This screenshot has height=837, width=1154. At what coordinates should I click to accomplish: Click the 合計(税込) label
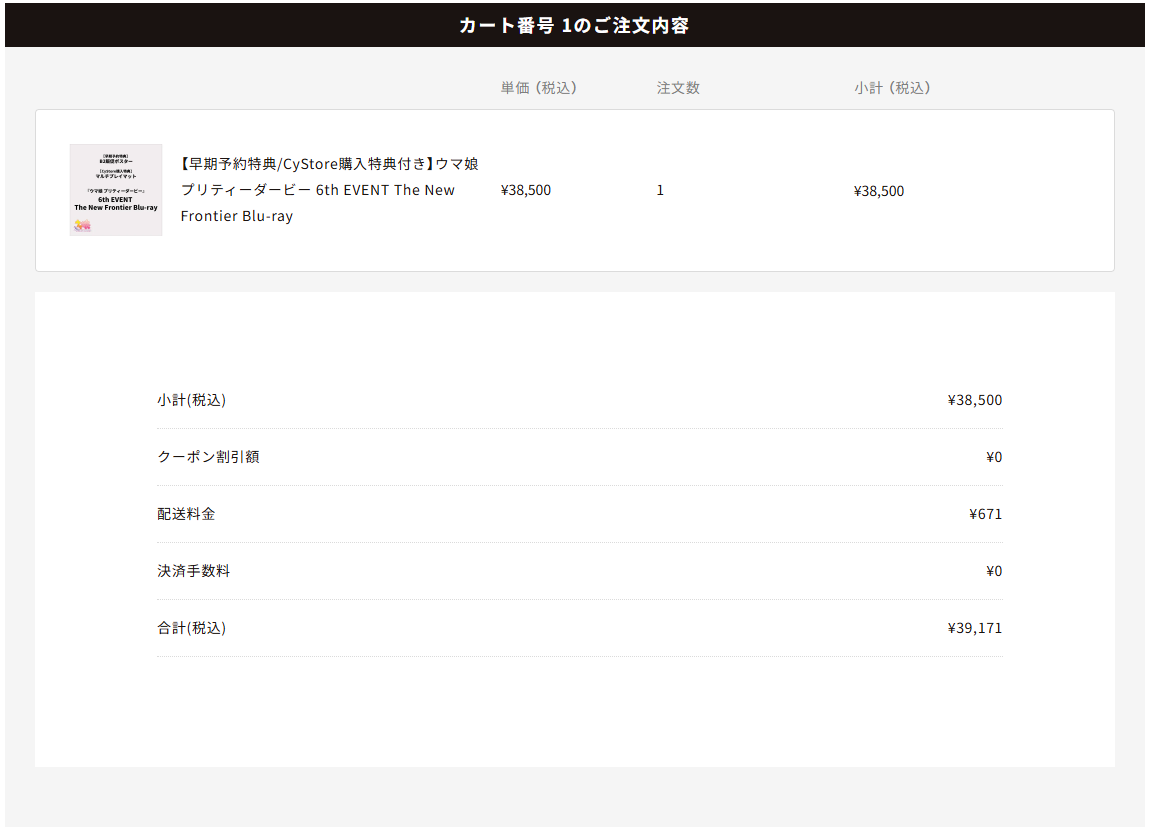tap(192, 628)
